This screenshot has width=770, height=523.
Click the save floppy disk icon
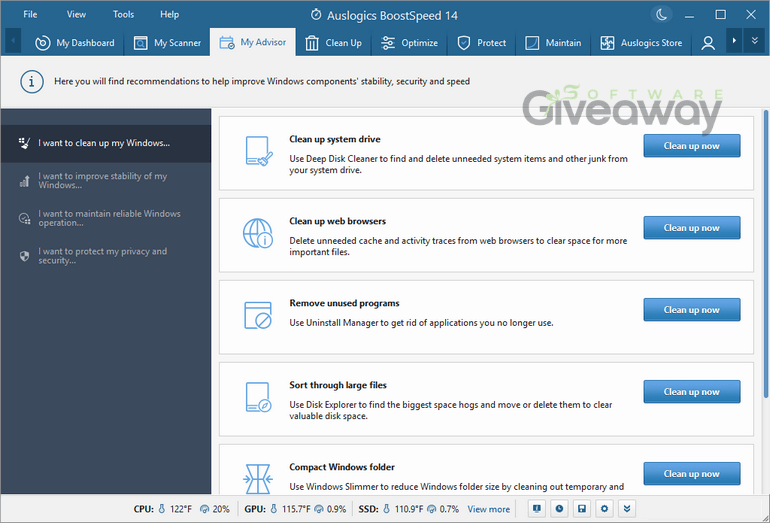coord(582,509)
